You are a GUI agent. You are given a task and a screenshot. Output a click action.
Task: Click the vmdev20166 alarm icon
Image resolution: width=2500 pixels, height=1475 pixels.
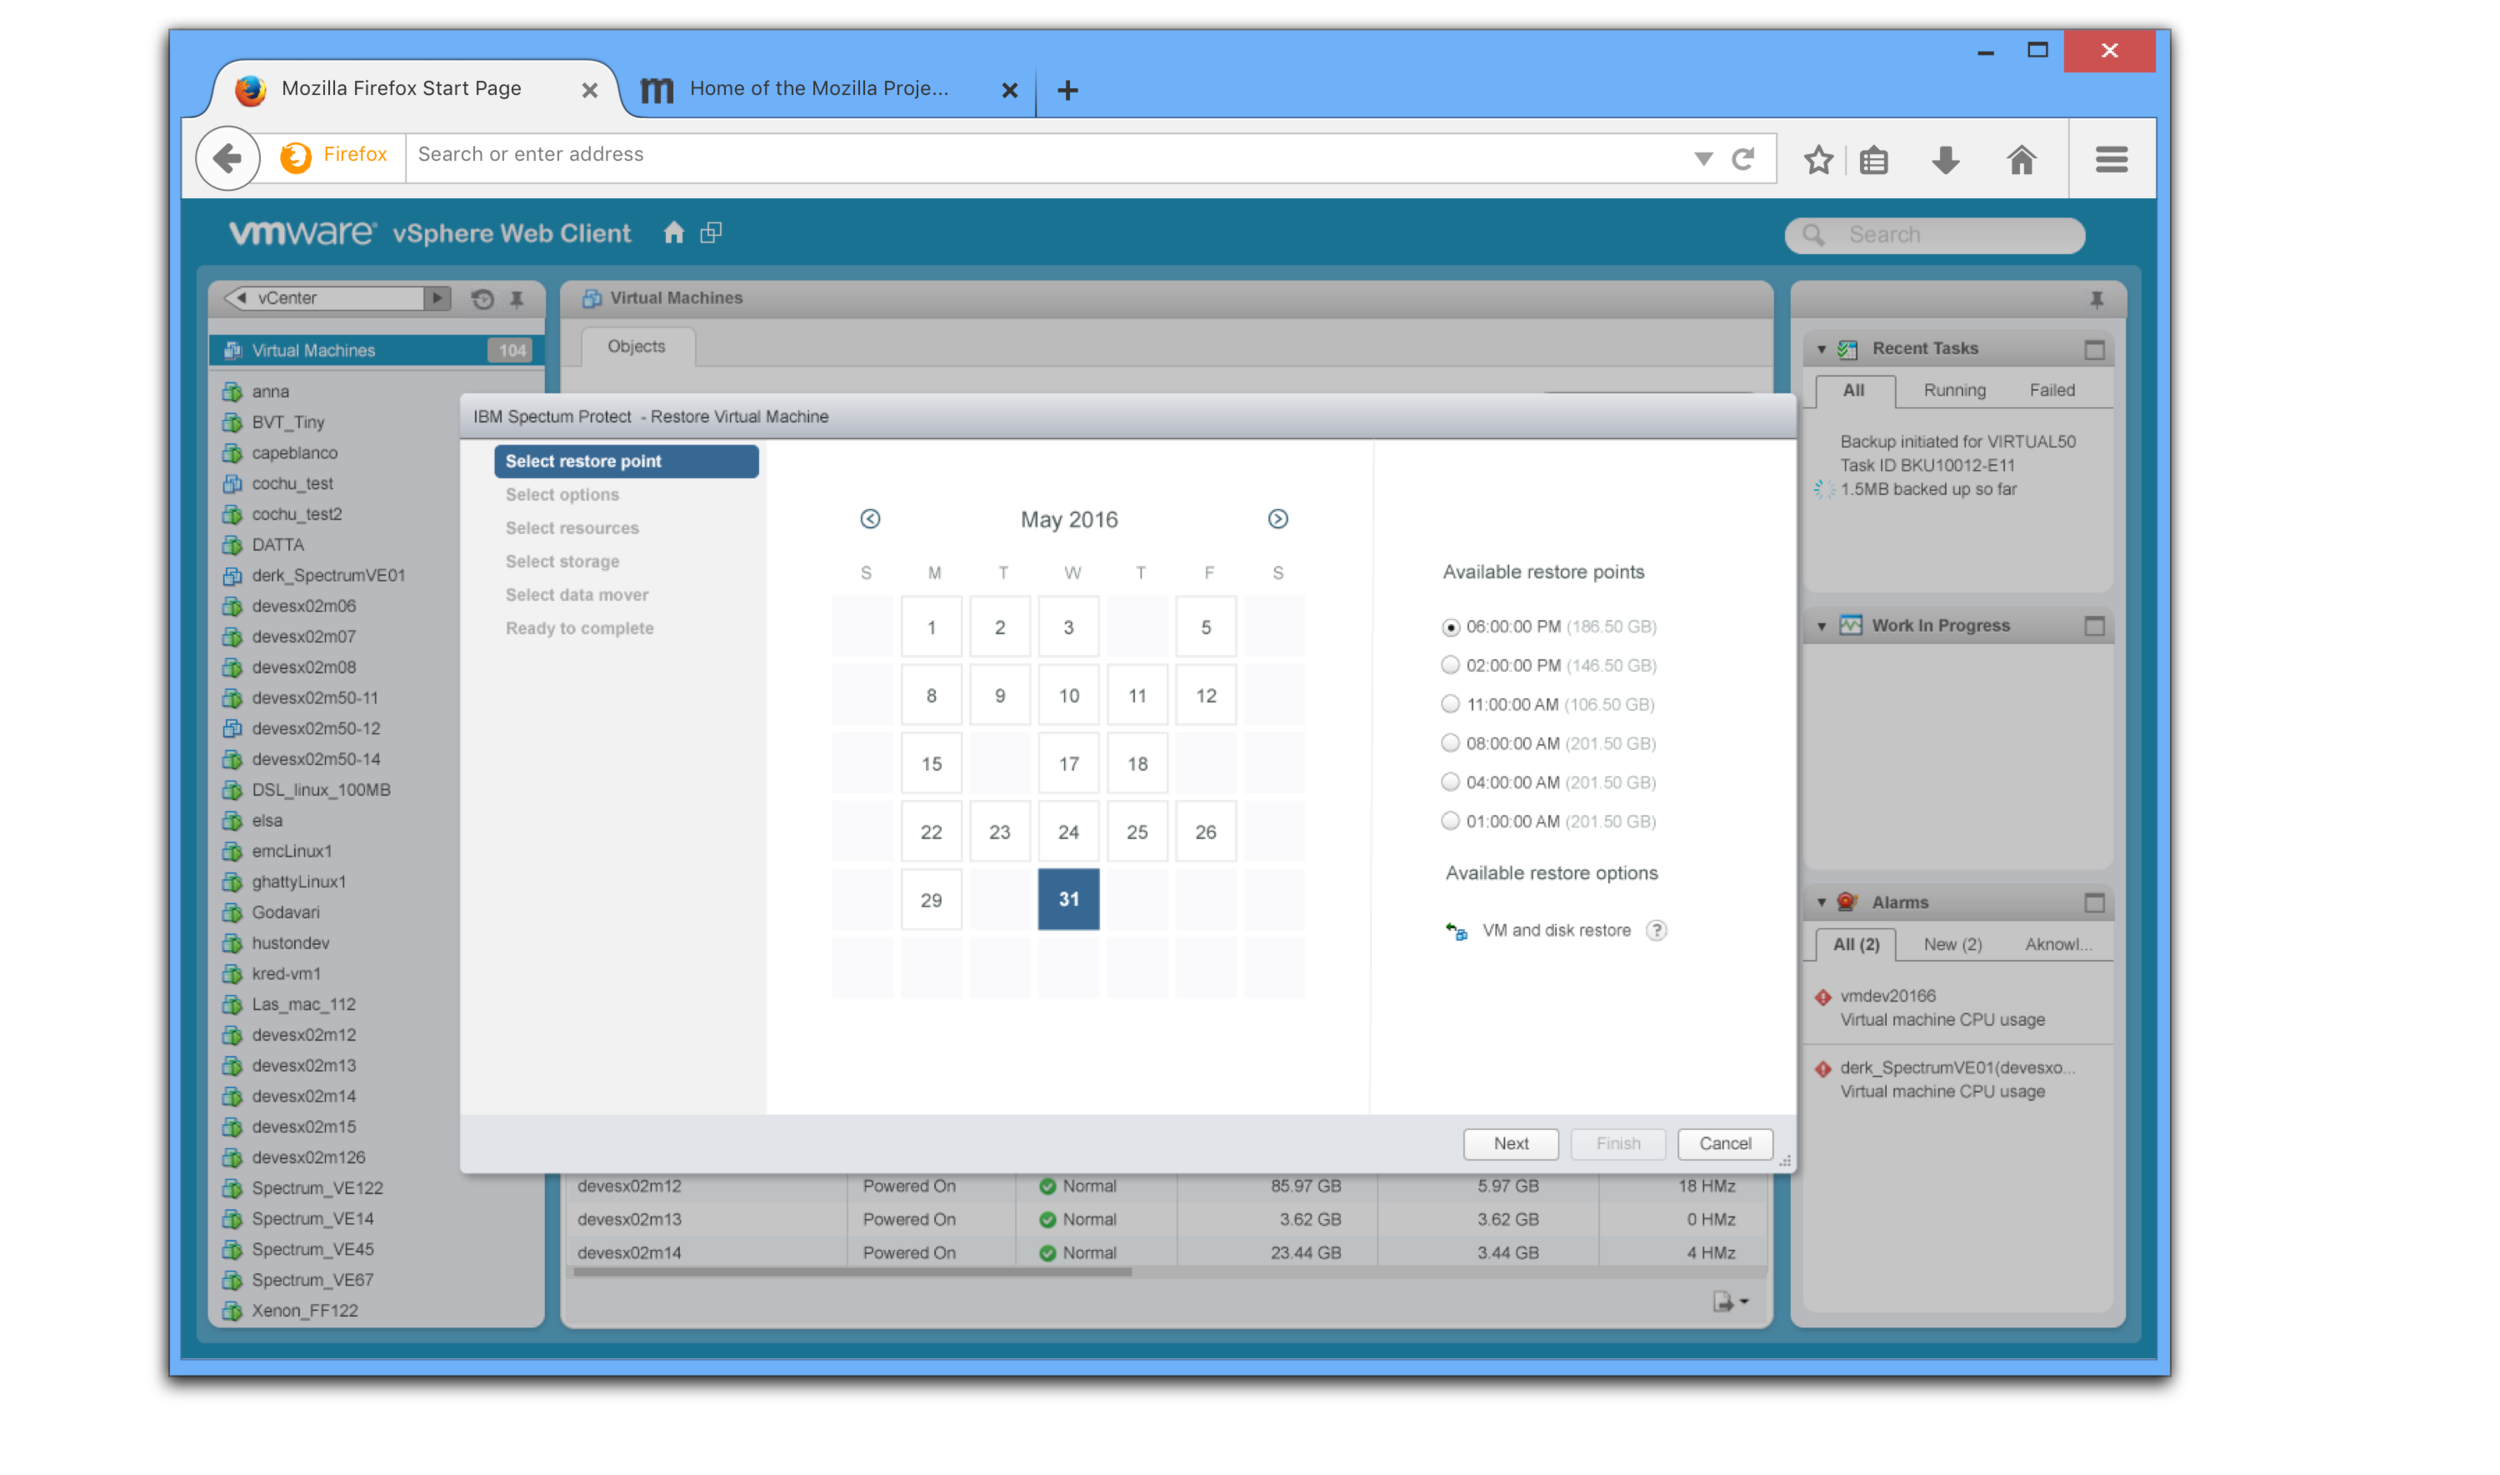coord(1823,997)
